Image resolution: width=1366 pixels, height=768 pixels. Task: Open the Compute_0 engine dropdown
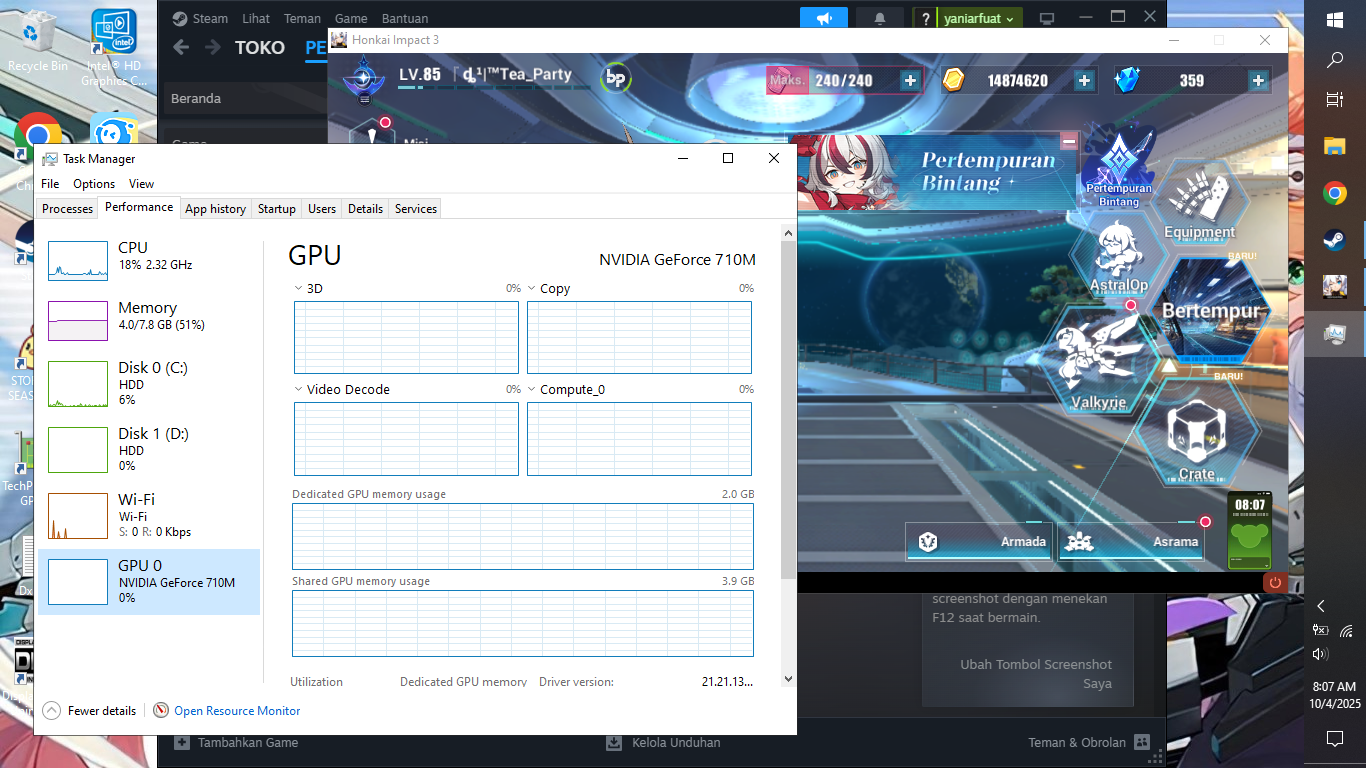click(532, 389)
